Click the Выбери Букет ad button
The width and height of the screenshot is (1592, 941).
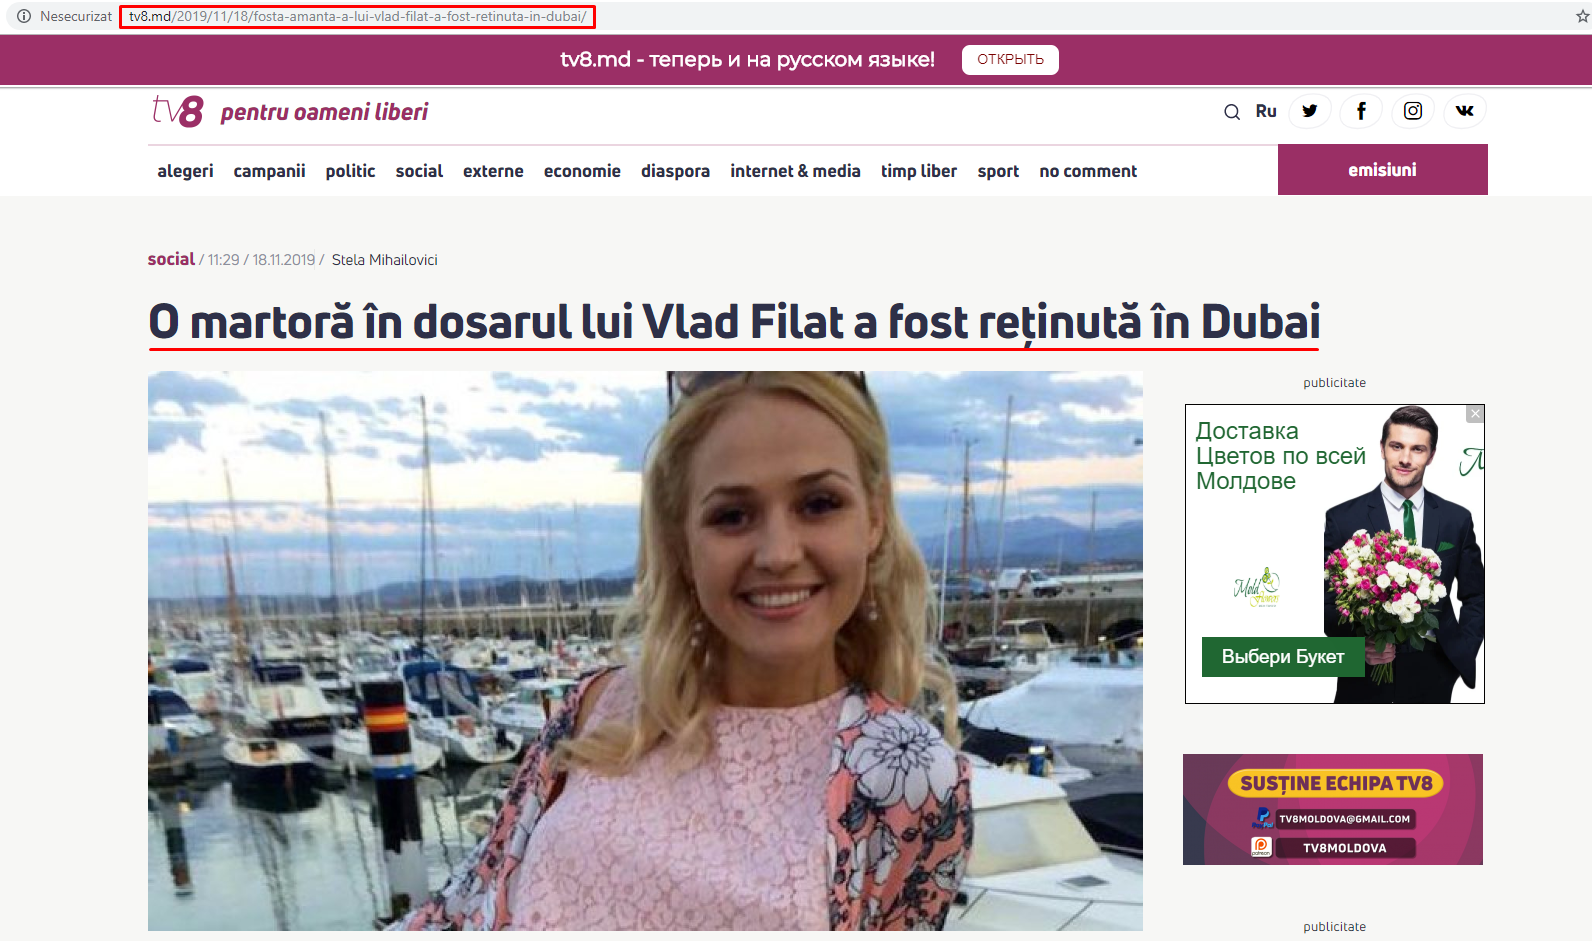click(1283, 657)
